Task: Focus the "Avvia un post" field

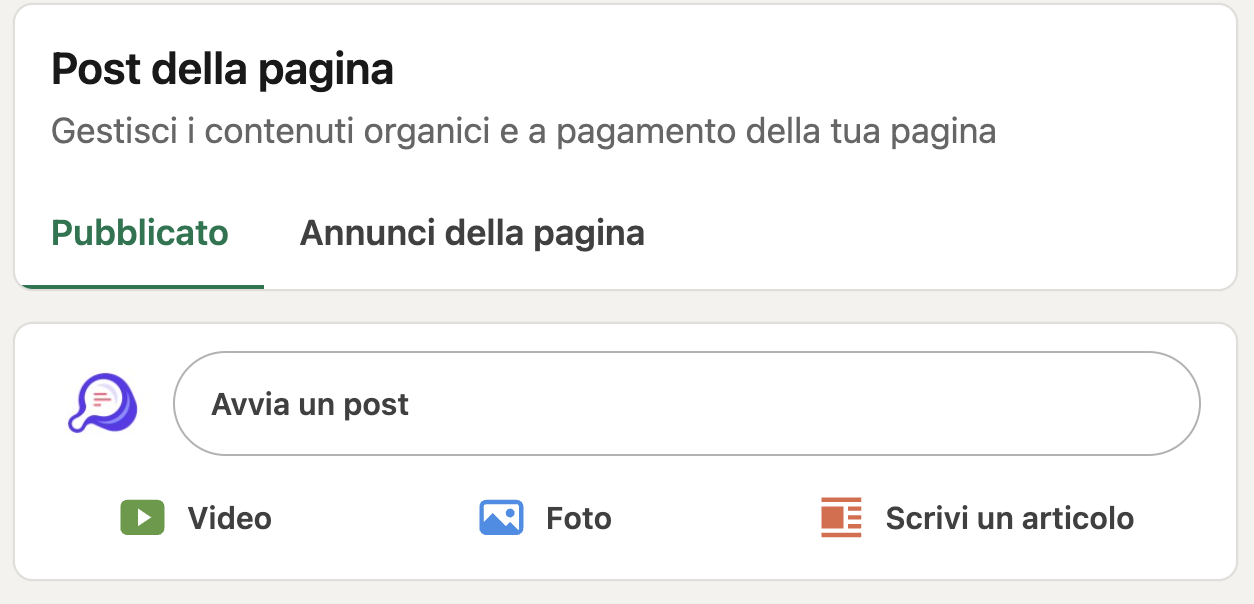Action: click(686, 404)
